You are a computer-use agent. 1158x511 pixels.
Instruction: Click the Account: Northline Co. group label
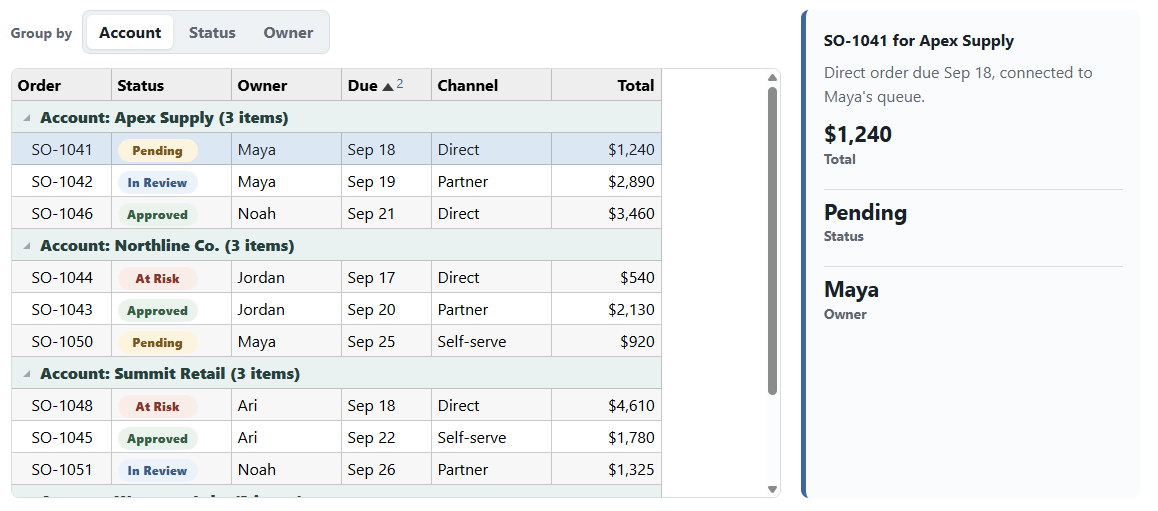point(167,245)
